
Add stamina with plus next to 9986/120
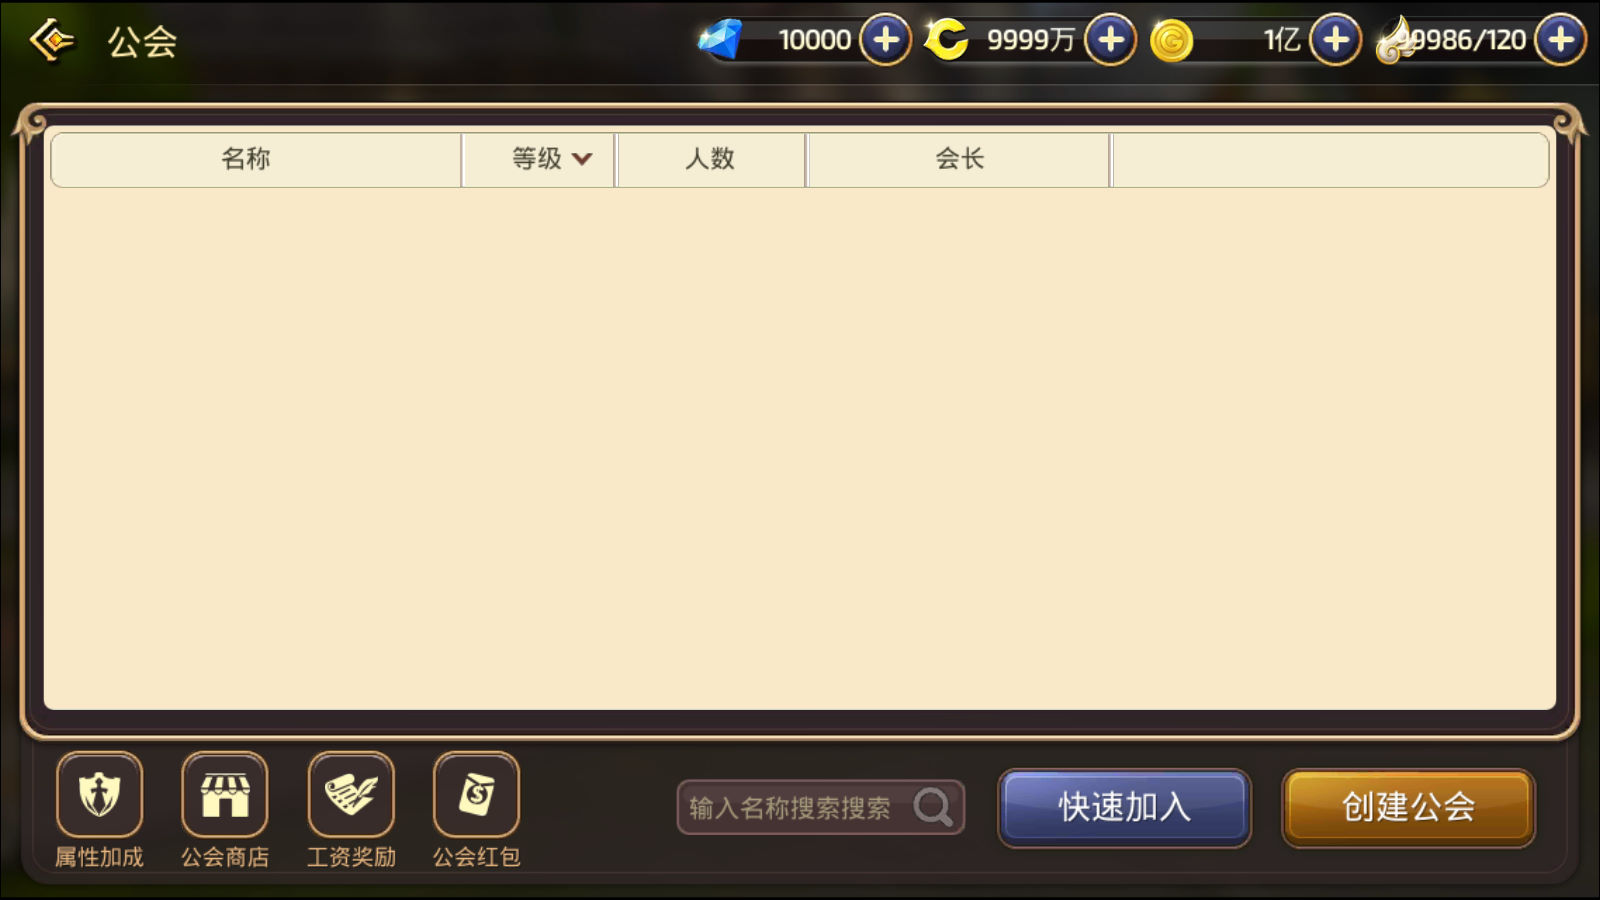coord(1561,40)
